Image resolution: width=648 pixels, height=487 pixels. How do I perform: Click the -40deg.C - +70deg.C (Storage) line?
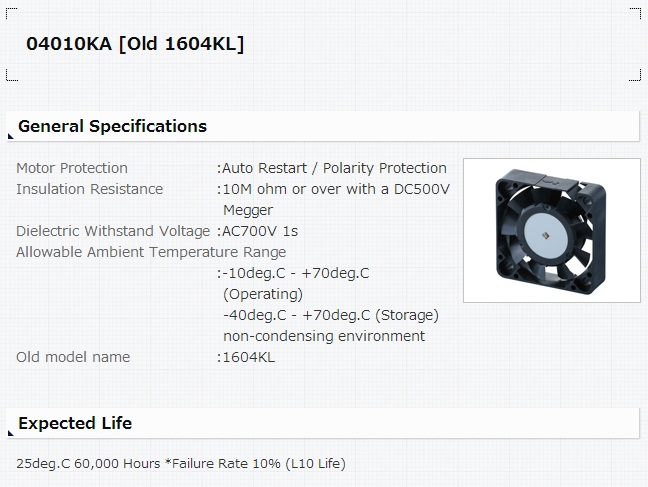[x=331, y=315]
